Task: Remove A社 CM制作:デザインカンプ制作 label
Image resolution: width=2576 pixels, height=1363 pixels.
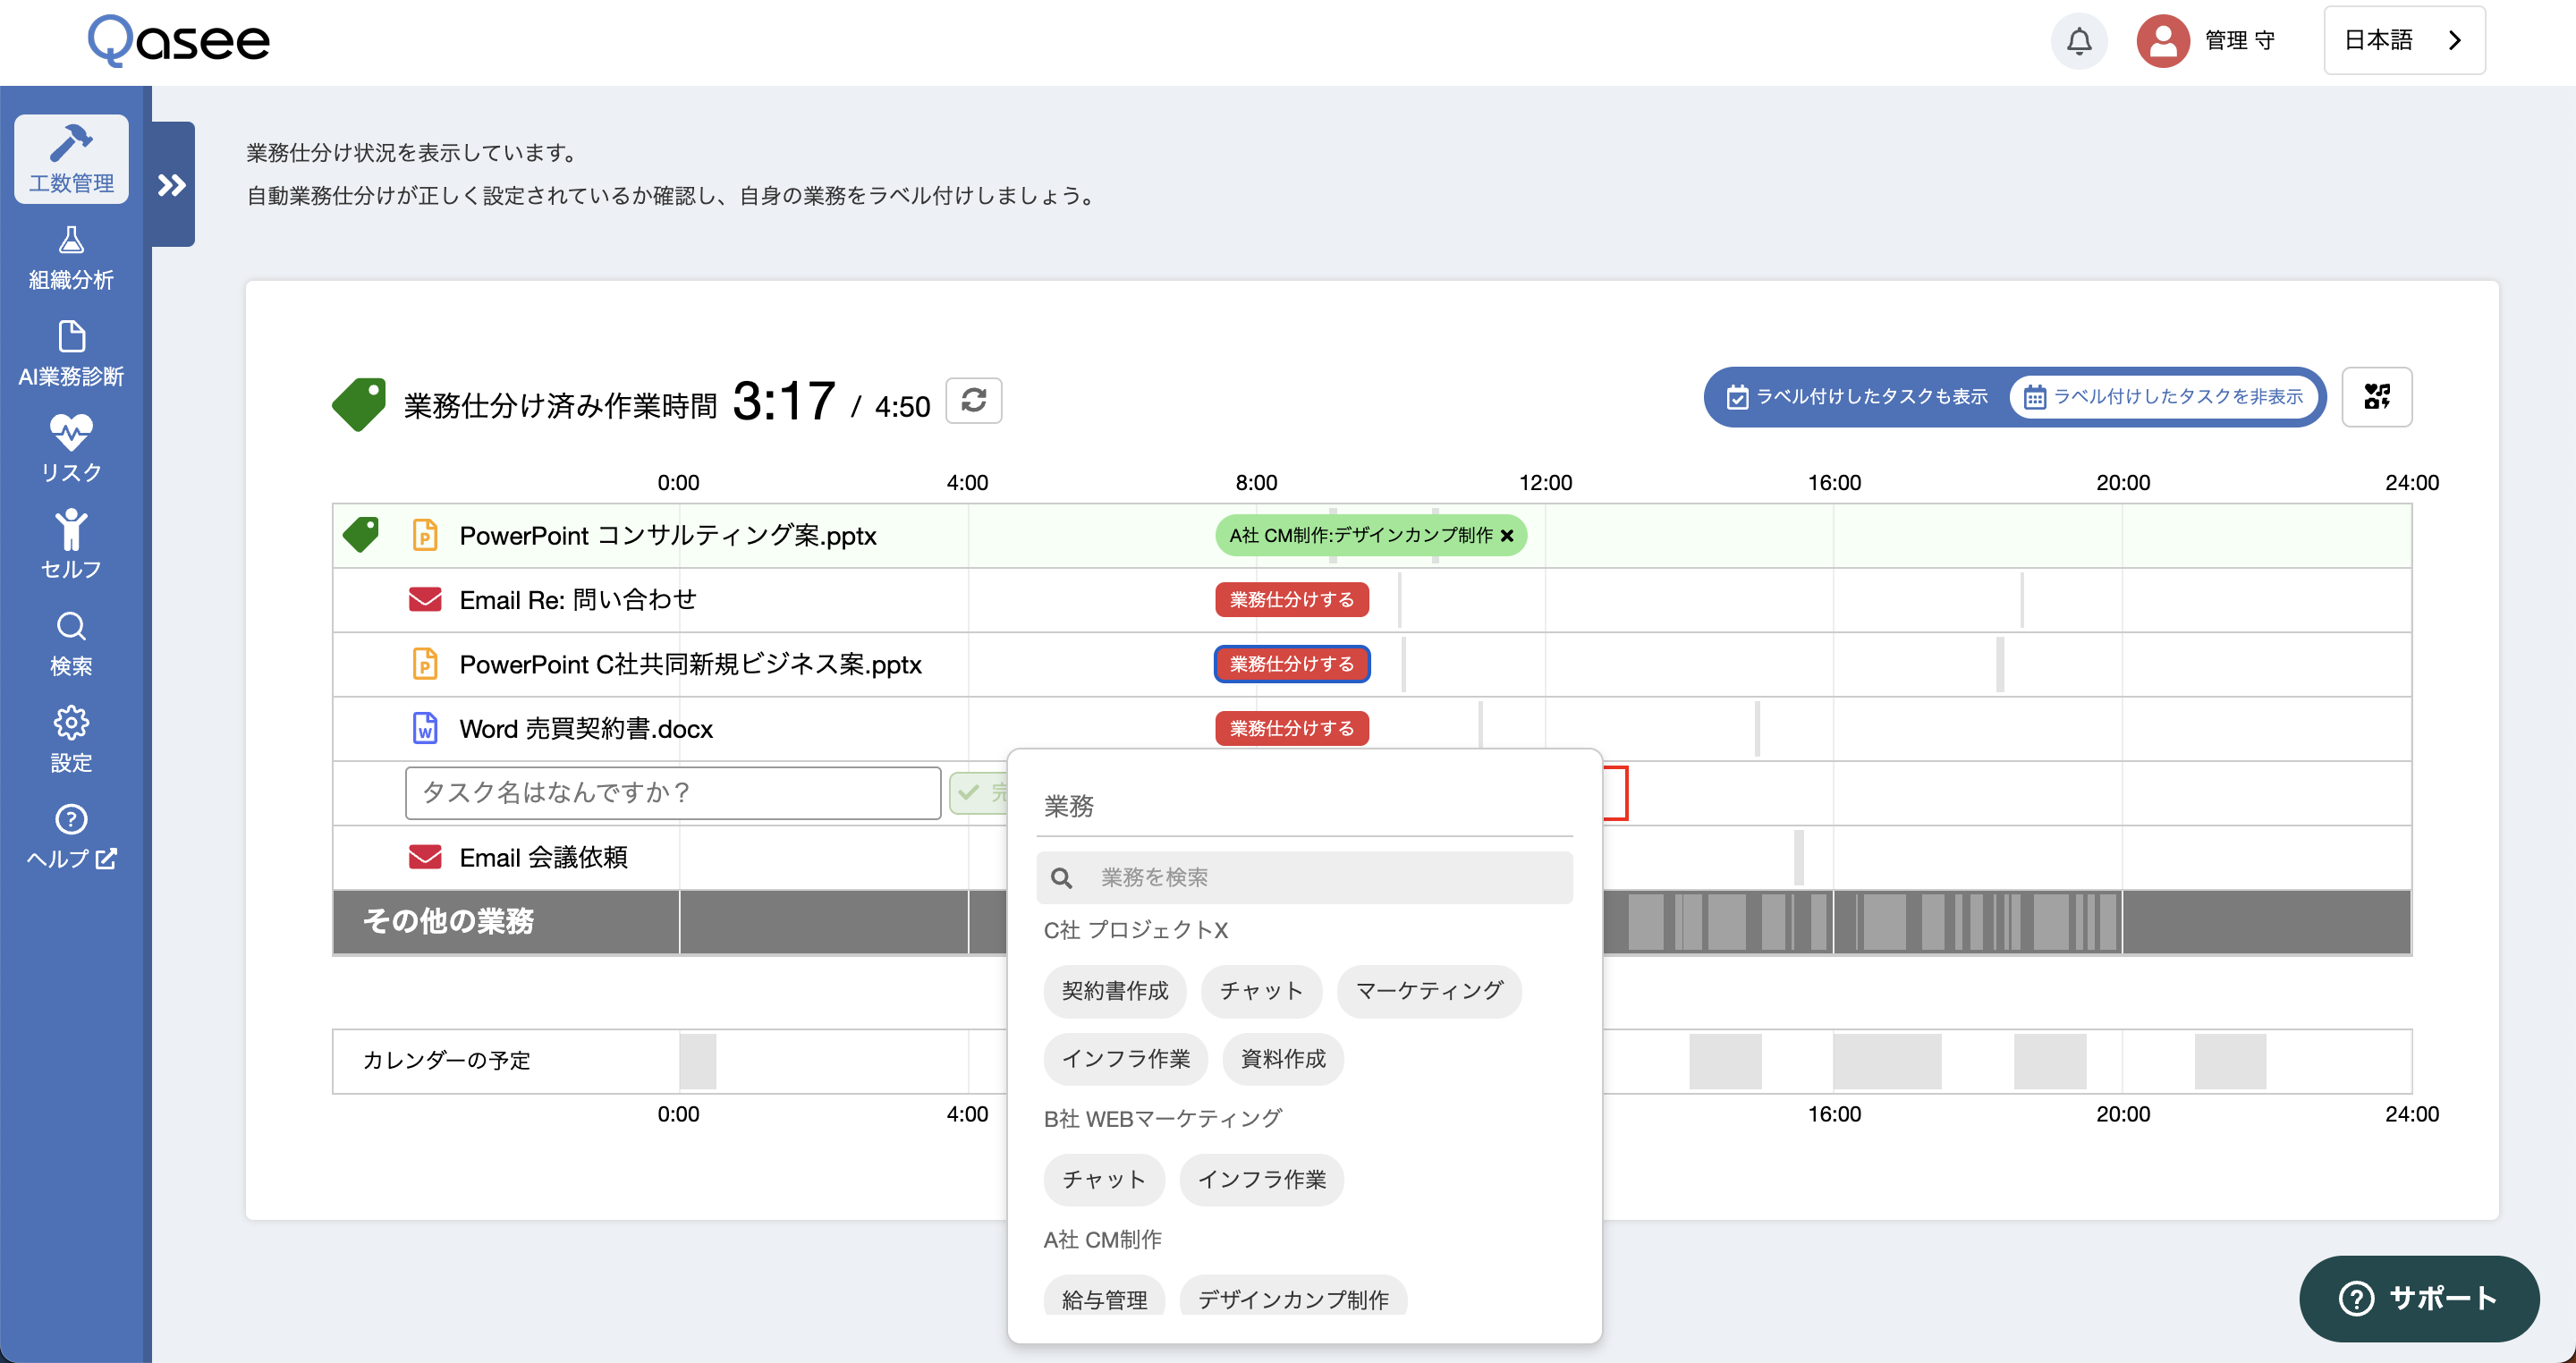Action: point(1507,536)
